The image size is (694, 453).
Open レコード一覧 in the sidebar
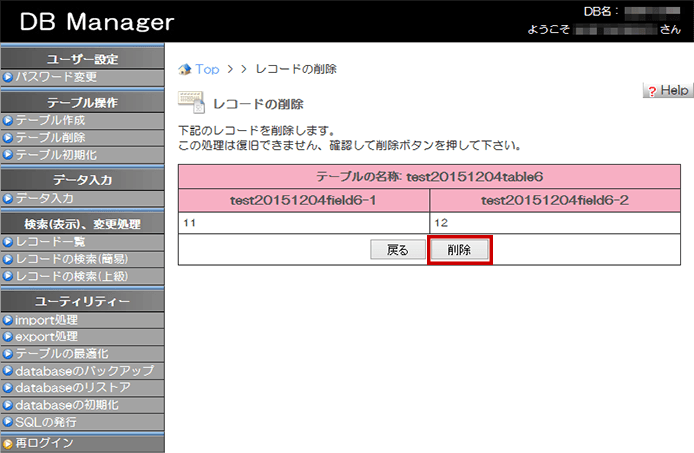click(50, 242)
